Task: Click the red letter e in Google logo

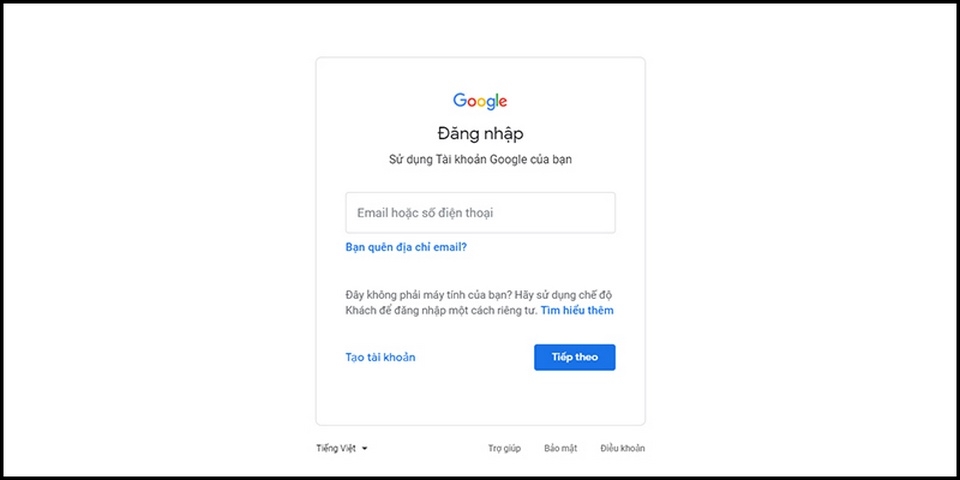Action: 503,102
